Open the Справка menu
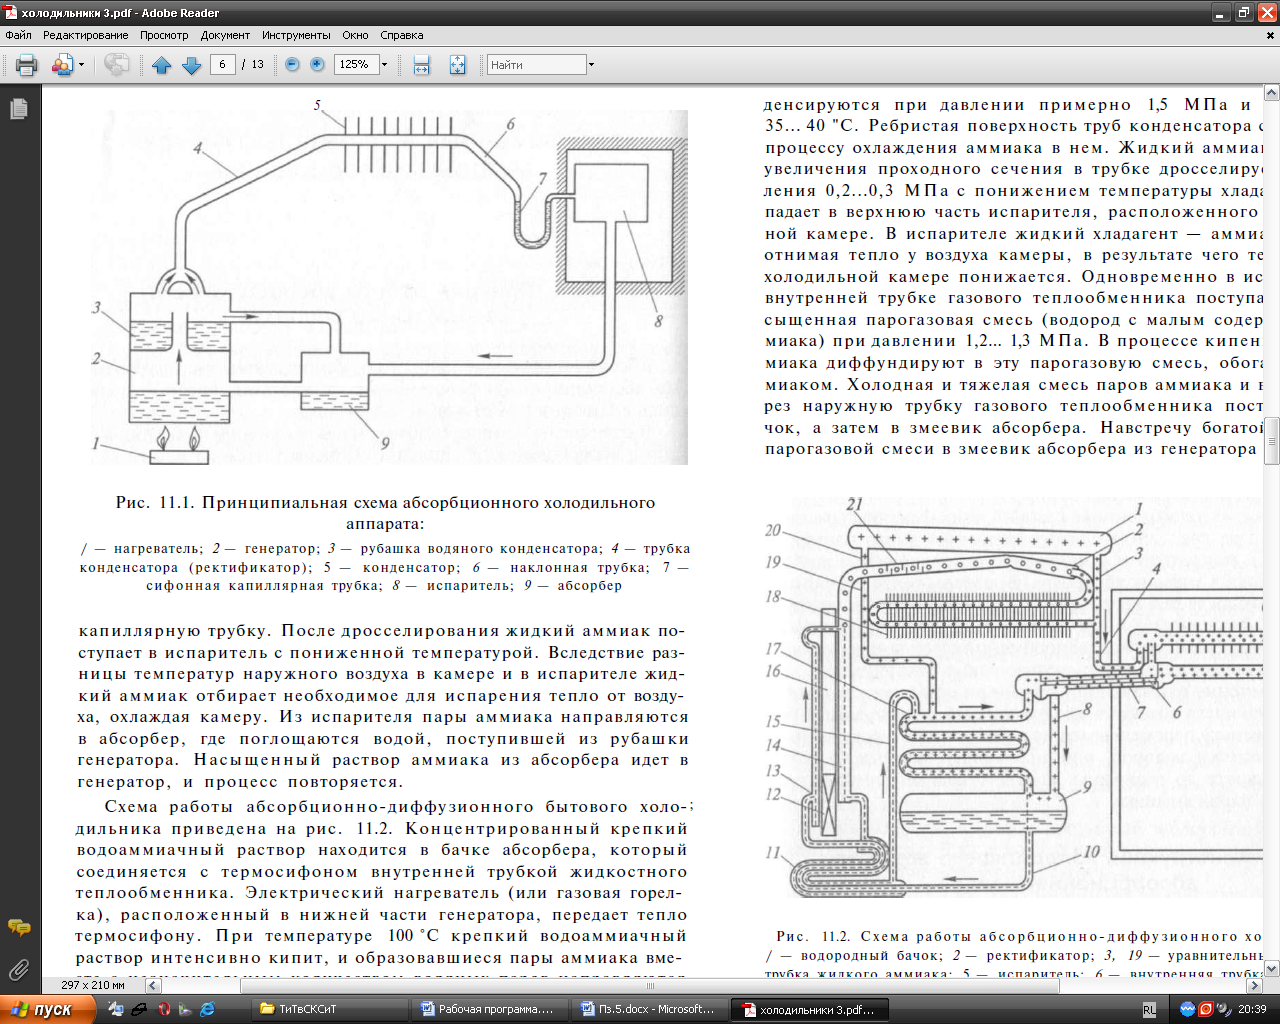Viewport: 1280px width, 1024px height. pos(402,35)
